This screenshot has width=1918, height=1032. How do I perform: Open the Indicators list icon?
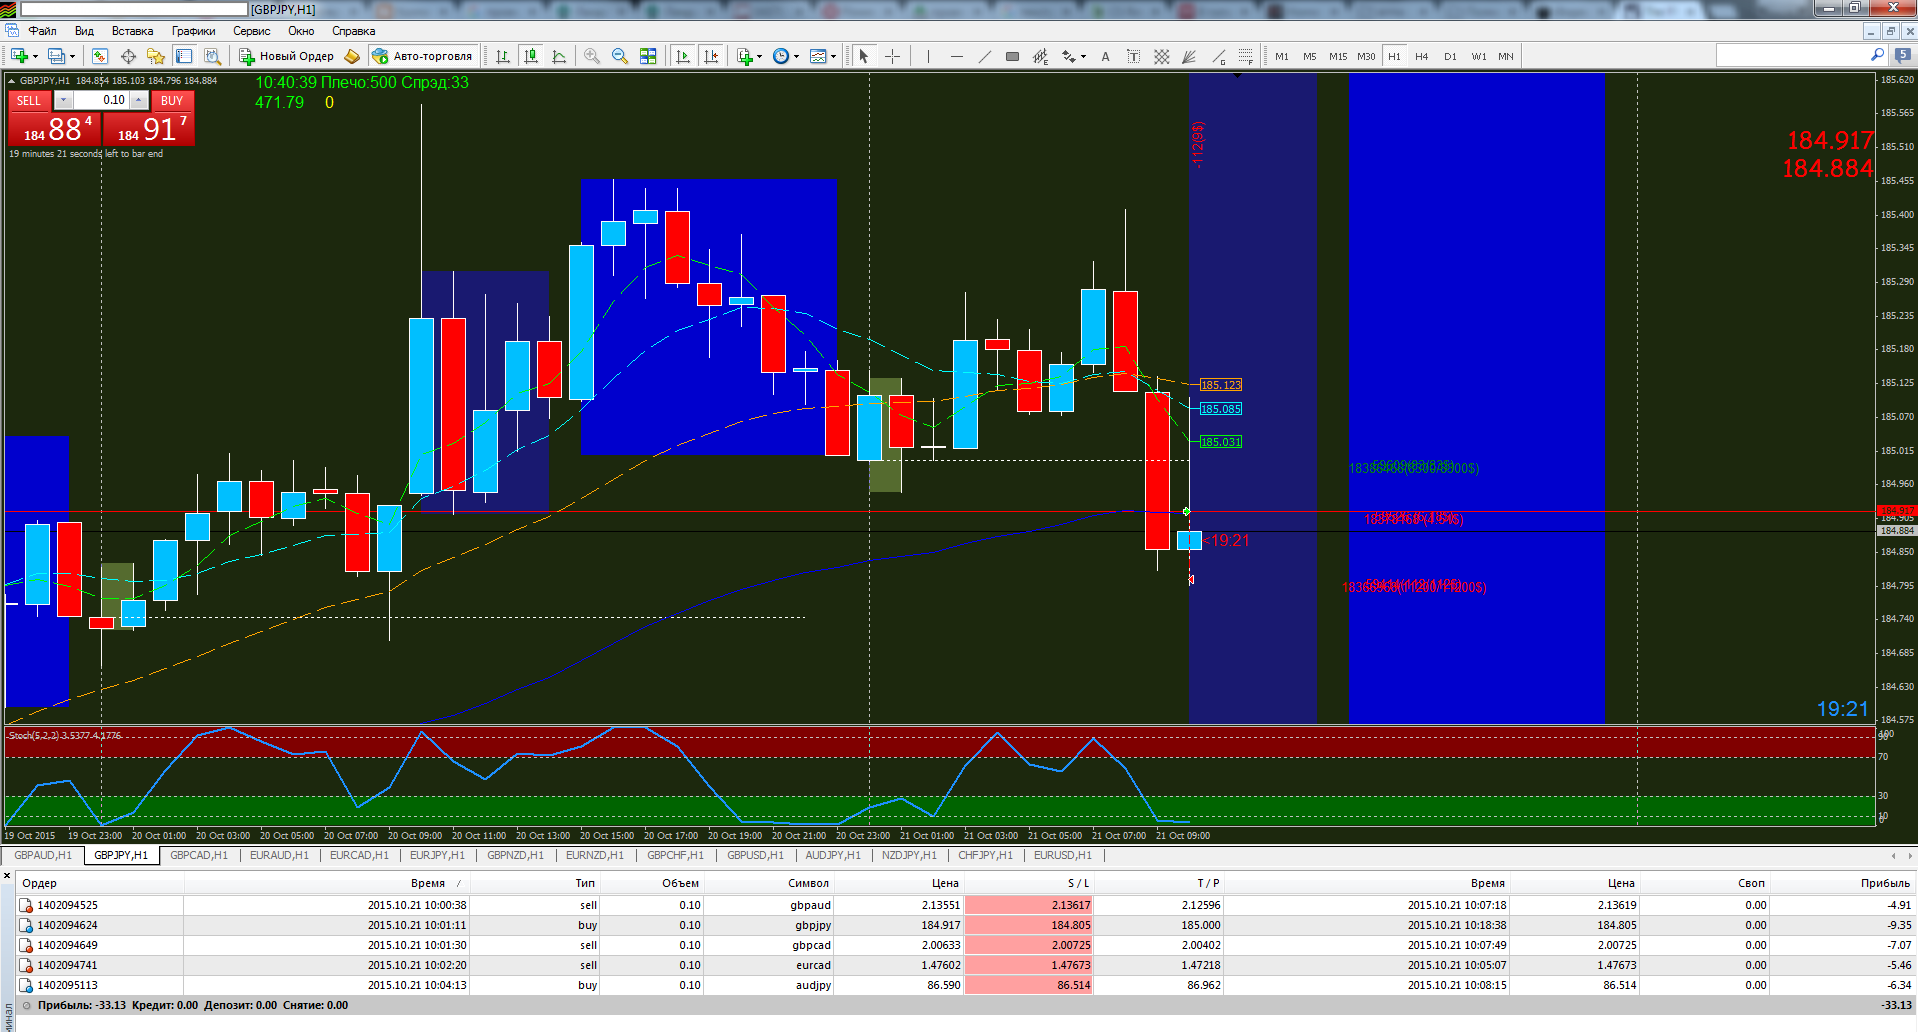point(744,56)
